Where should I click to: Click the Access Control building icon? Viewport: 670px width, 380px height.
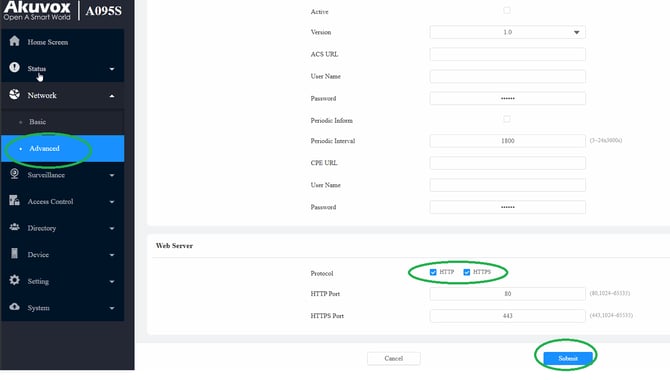click(15, 200)
